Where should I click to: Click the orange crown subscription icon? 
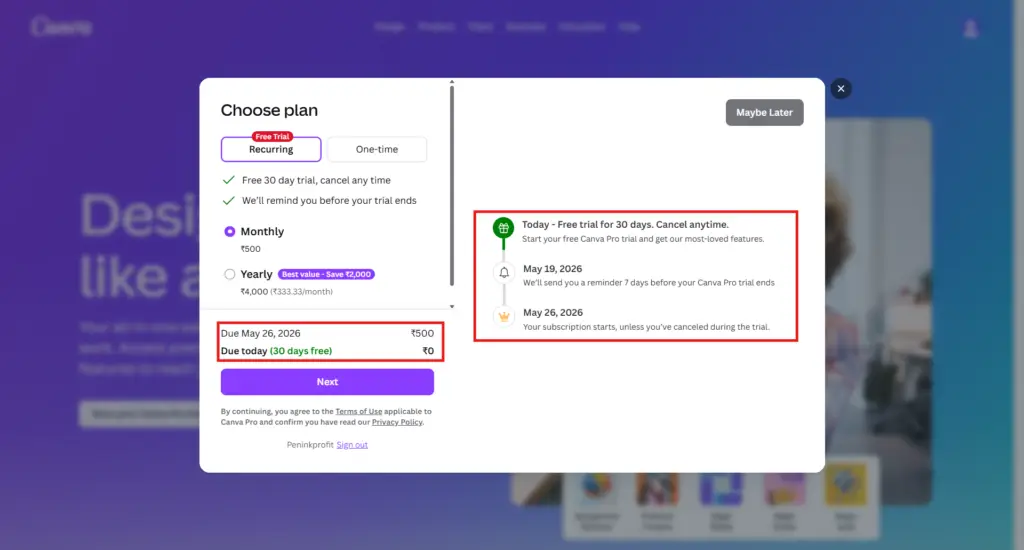(x=504, y=317)
